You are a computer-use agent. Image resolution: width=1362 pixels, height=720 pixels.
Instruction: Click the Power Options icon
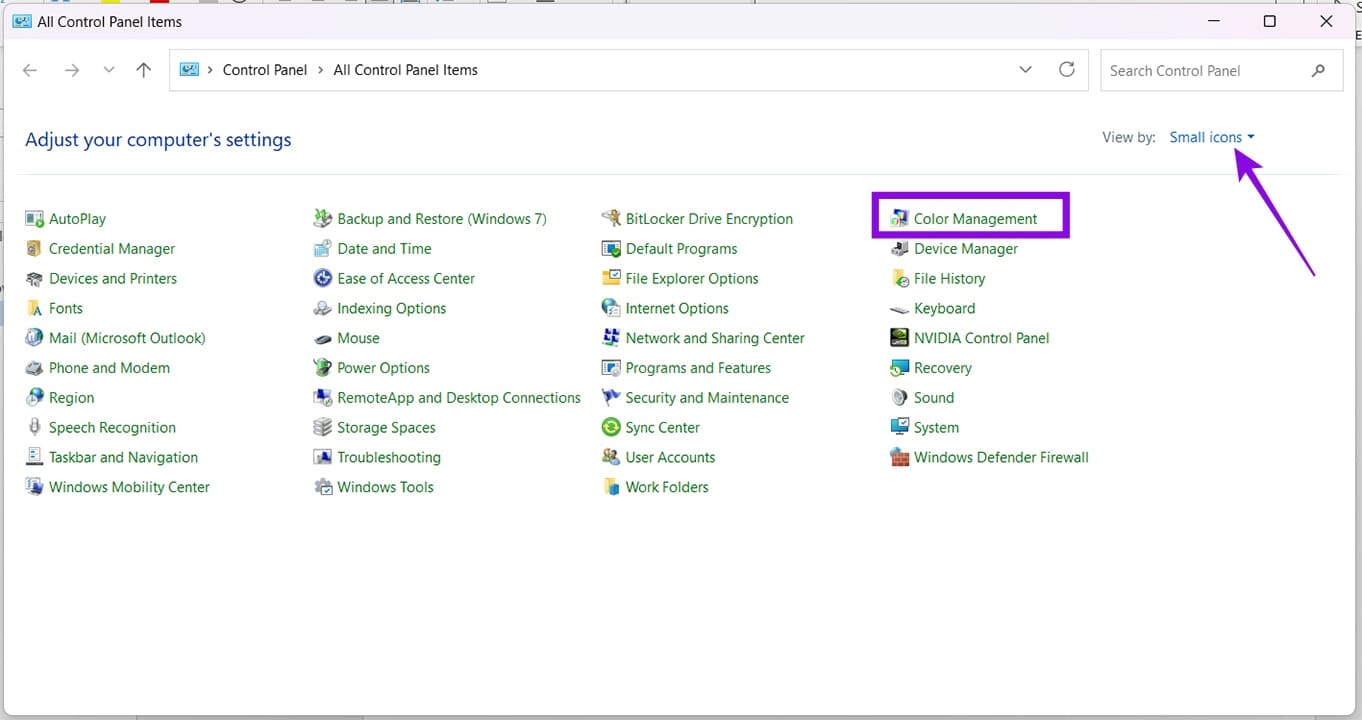[x=322, y=368]
